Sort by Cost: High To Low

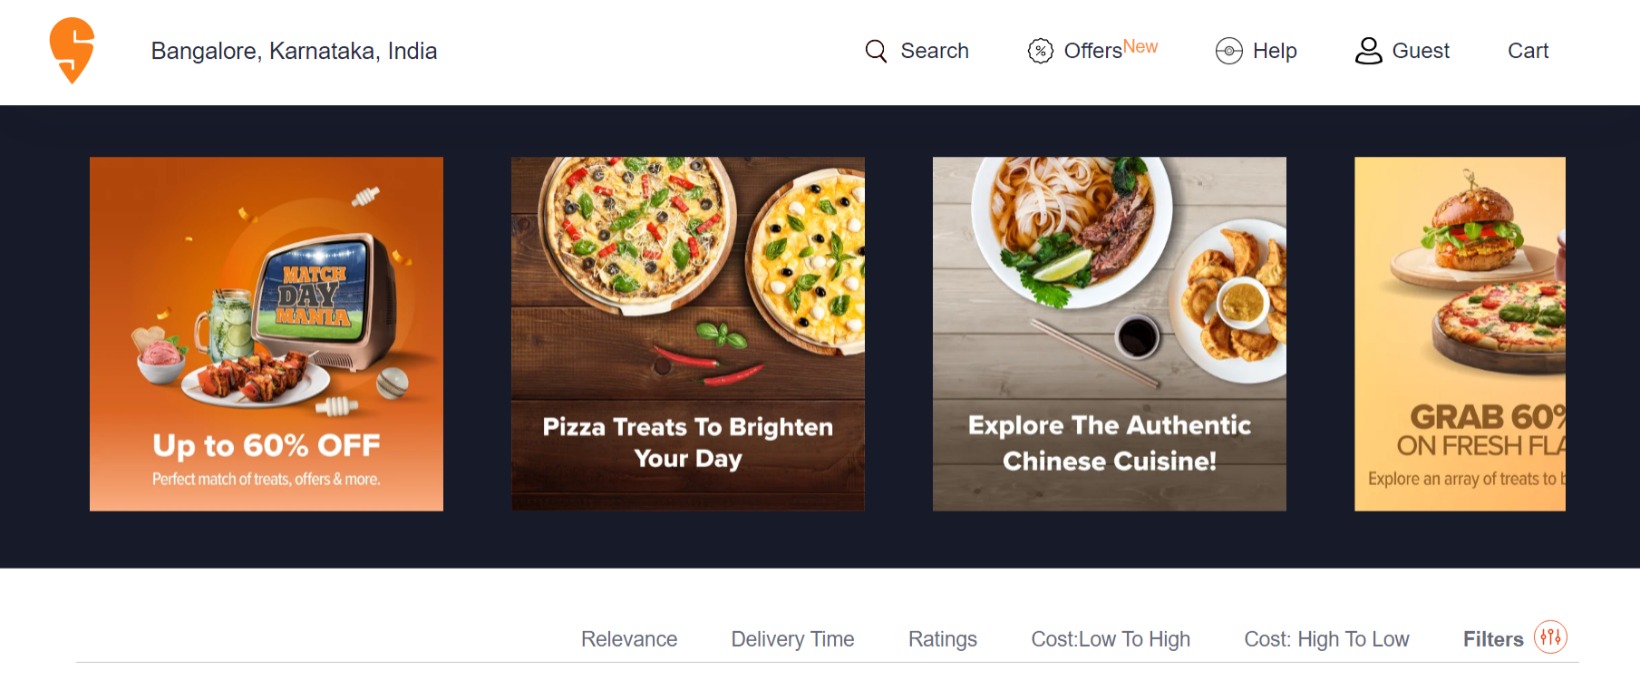[x=1326, y=639]
